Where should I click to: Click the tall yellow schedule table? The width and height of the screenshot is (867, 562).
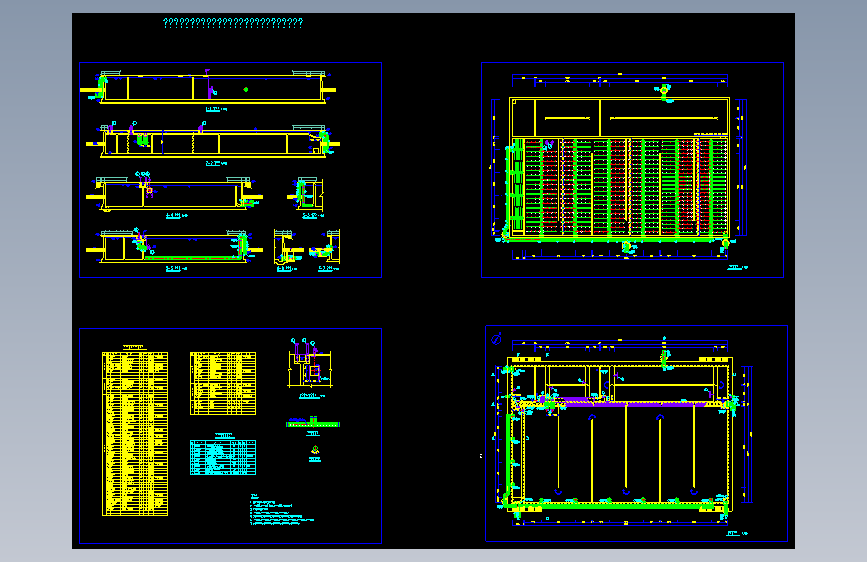135,434
